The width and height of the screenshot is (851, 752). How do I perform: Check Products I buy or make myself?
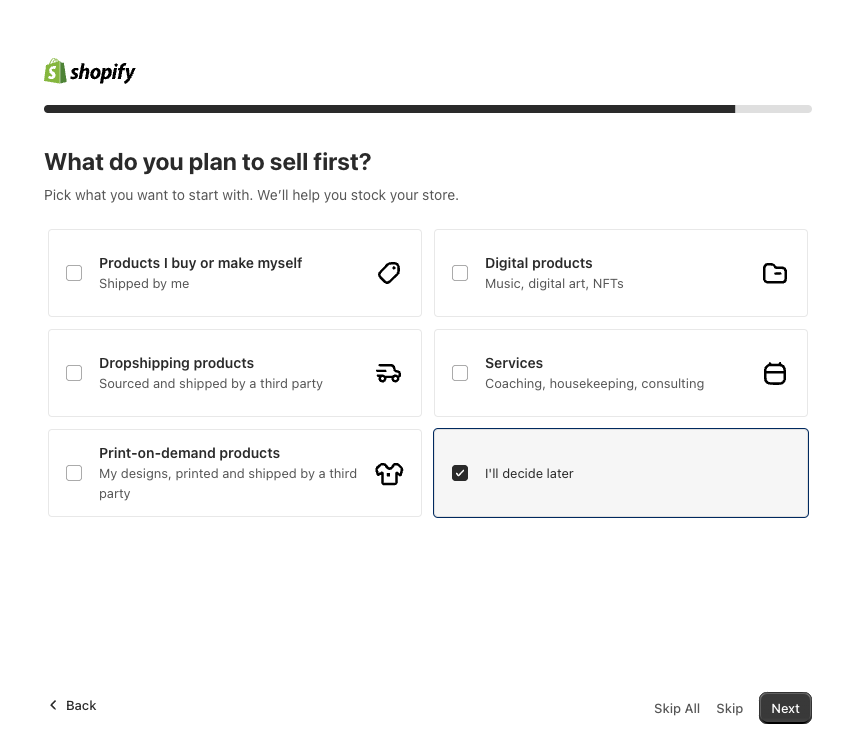[x=74, y=273]
